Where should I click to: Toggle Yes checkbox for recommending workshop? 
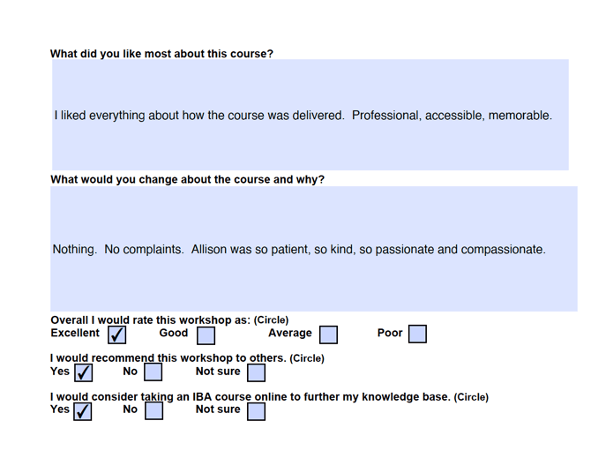[83, 372]
